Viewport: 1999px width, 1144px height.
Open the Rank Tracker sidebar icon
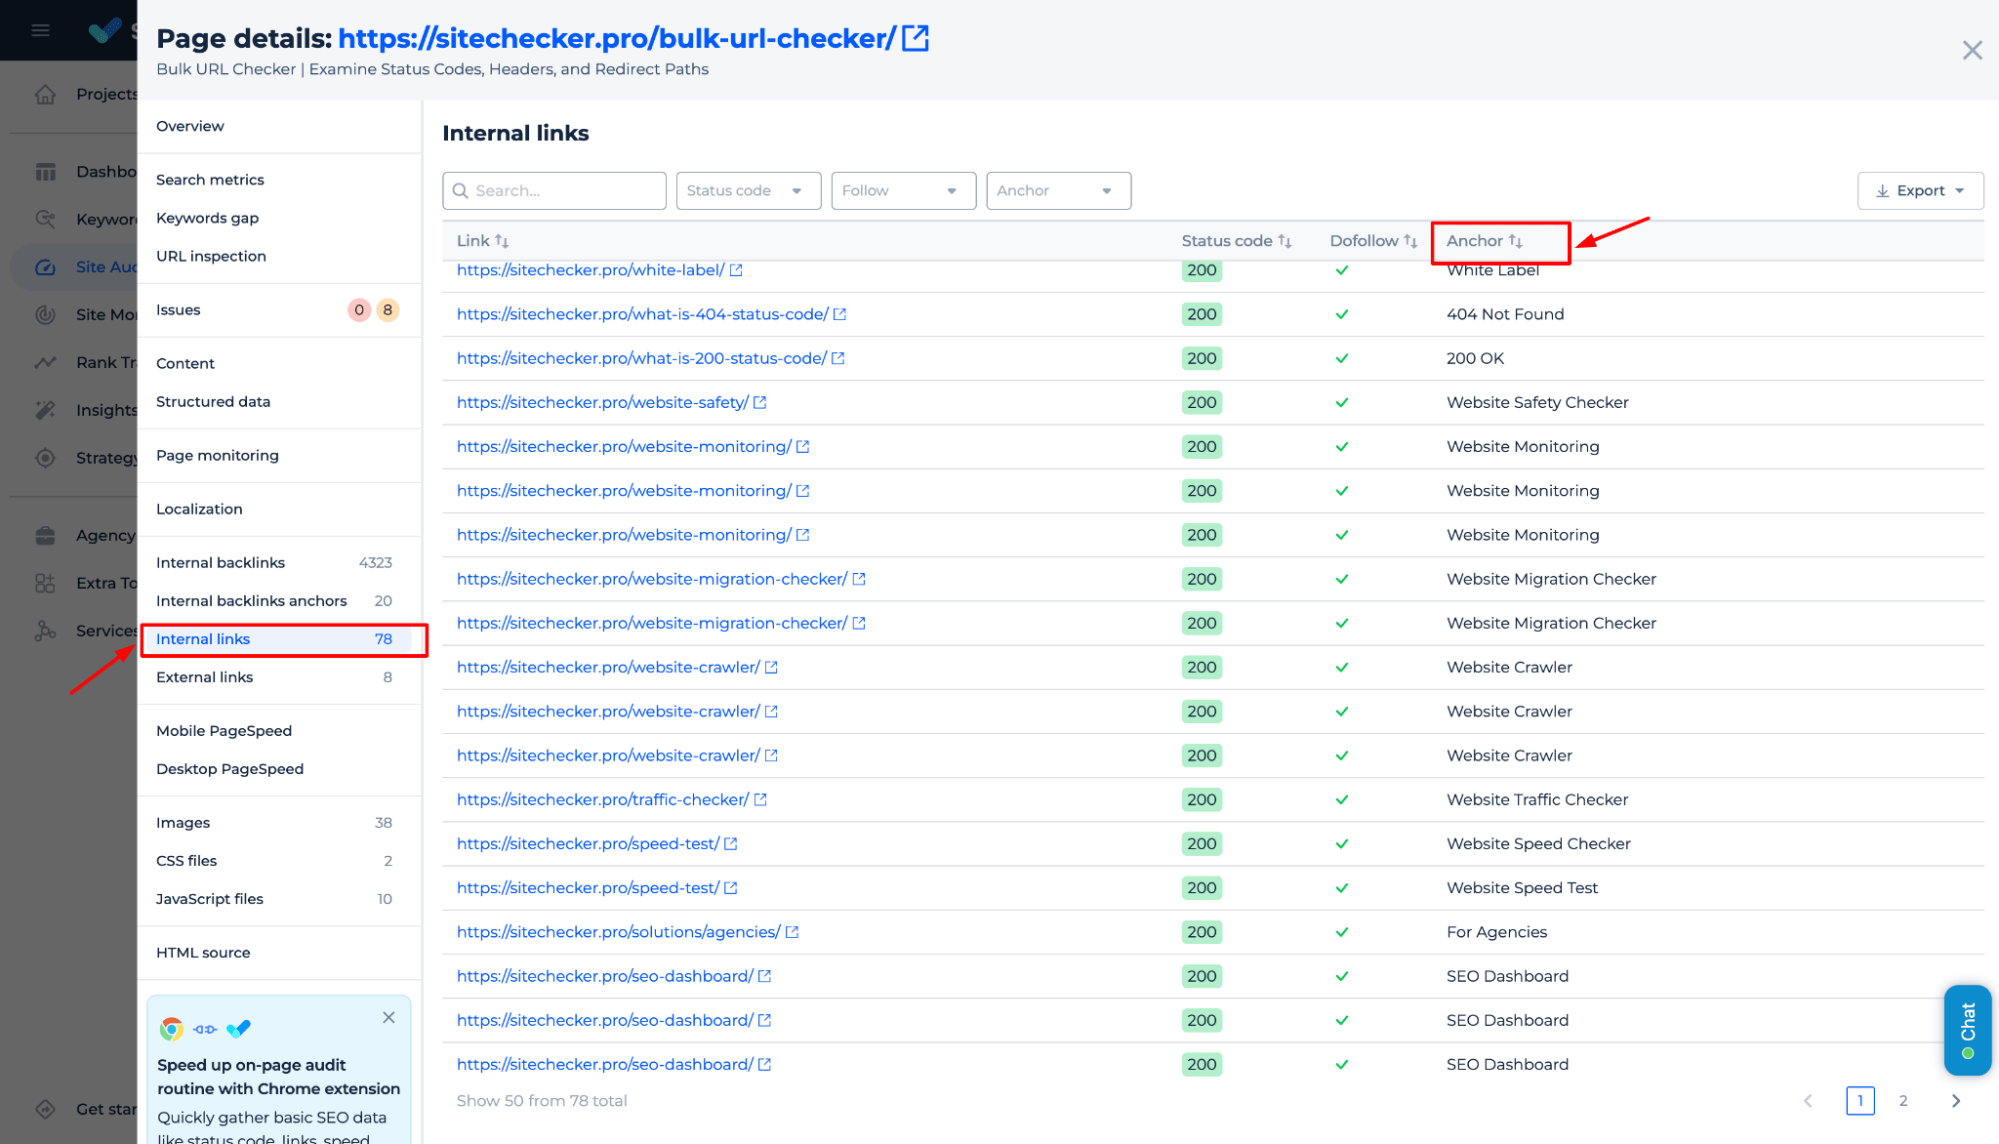tap(45, 362)
